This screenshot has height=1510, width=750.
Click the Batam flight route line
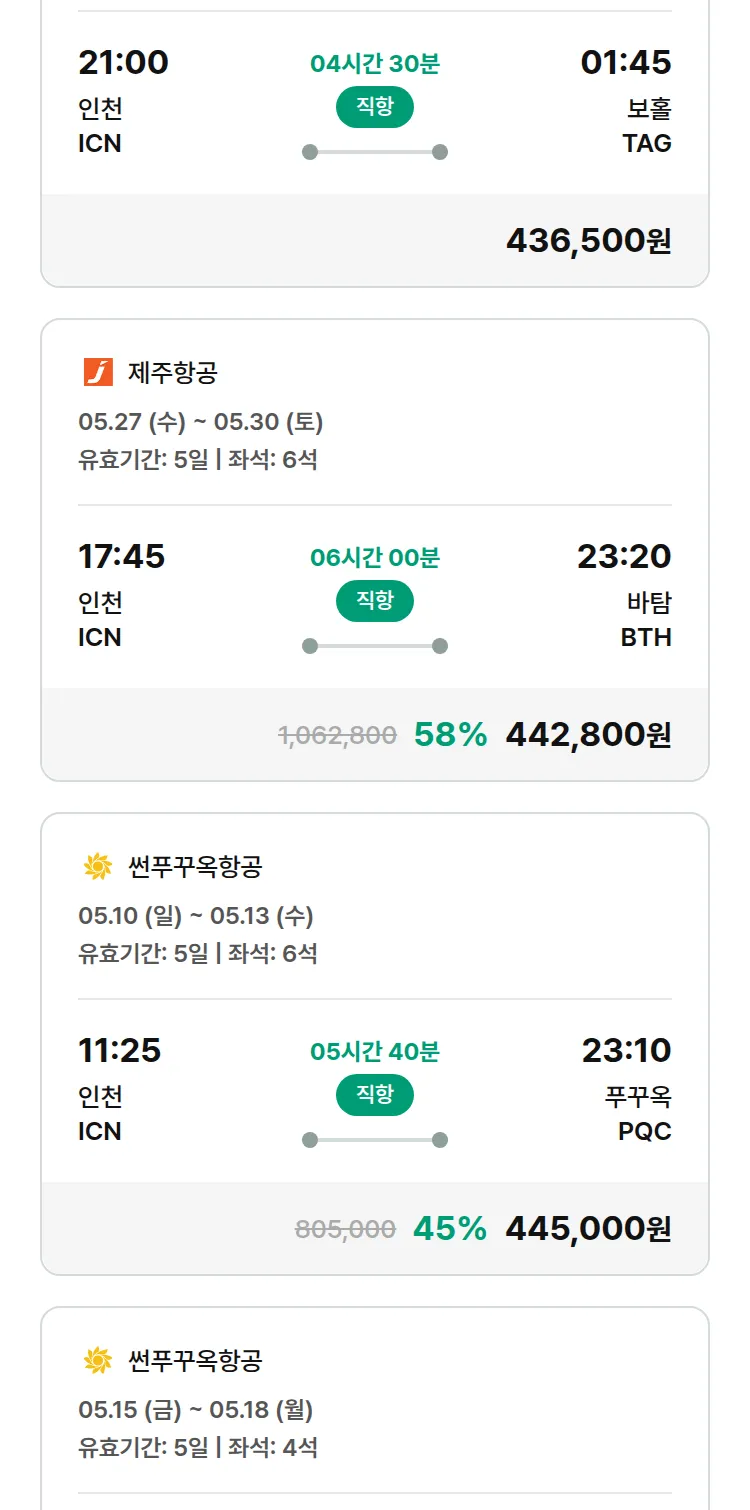pyautogui.click(x=375, y=646)
